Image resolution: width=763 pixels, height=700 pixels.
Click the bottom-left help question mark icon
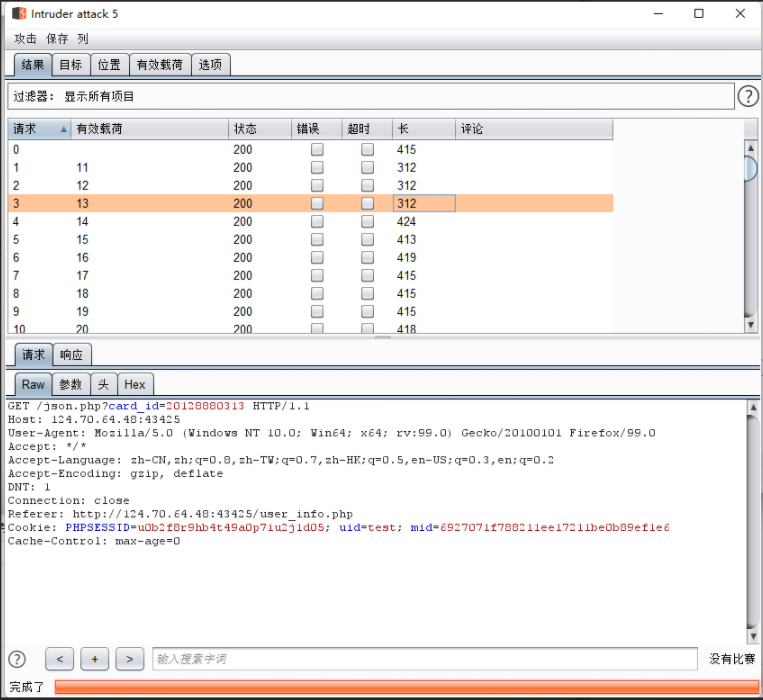[x=17, y=659]
